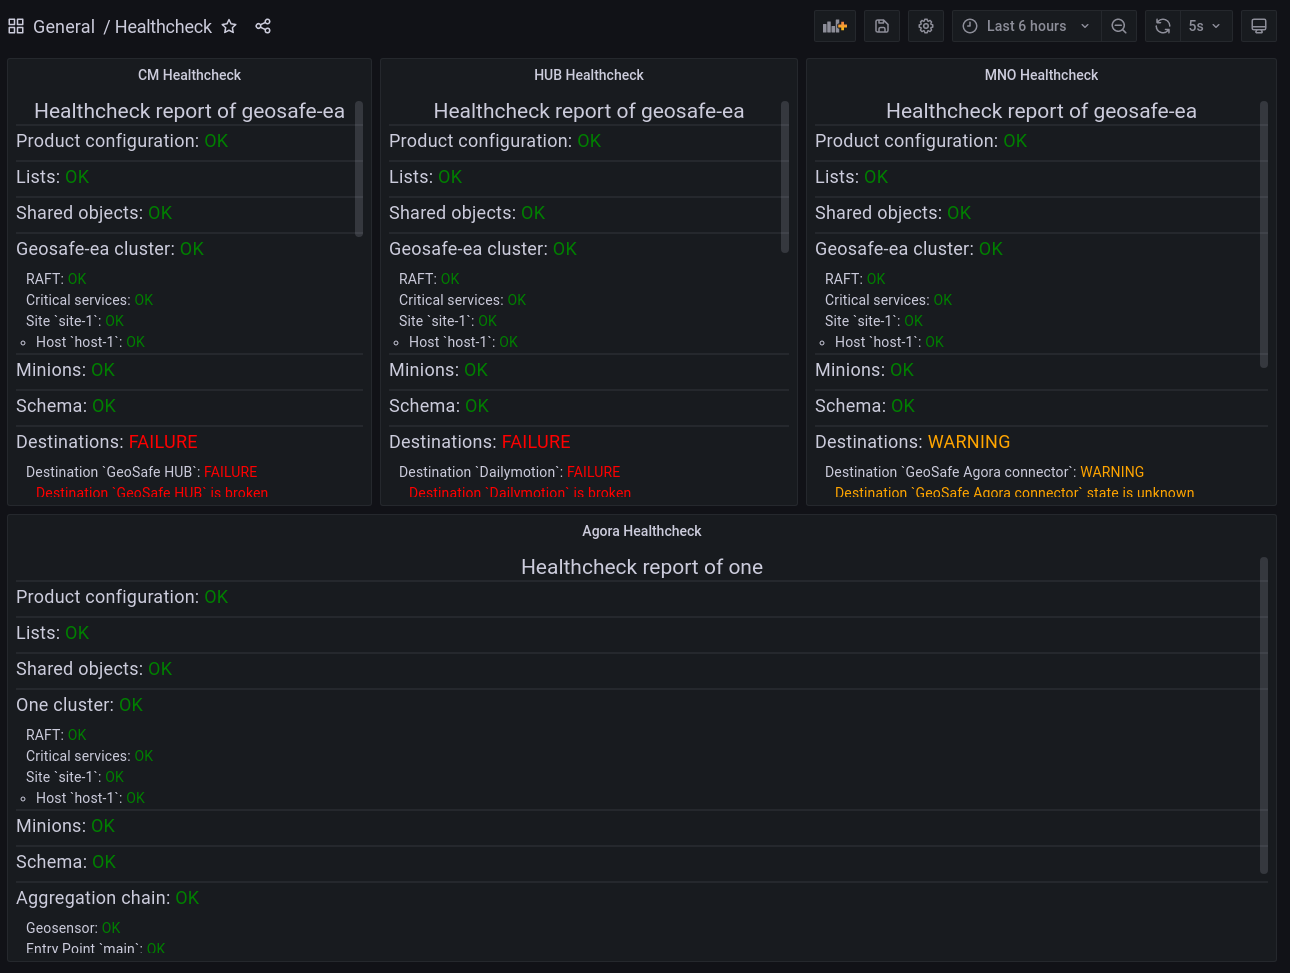Open the CM Healthcheck panel title menu
1290x973 pixels.
click(189, 75)
